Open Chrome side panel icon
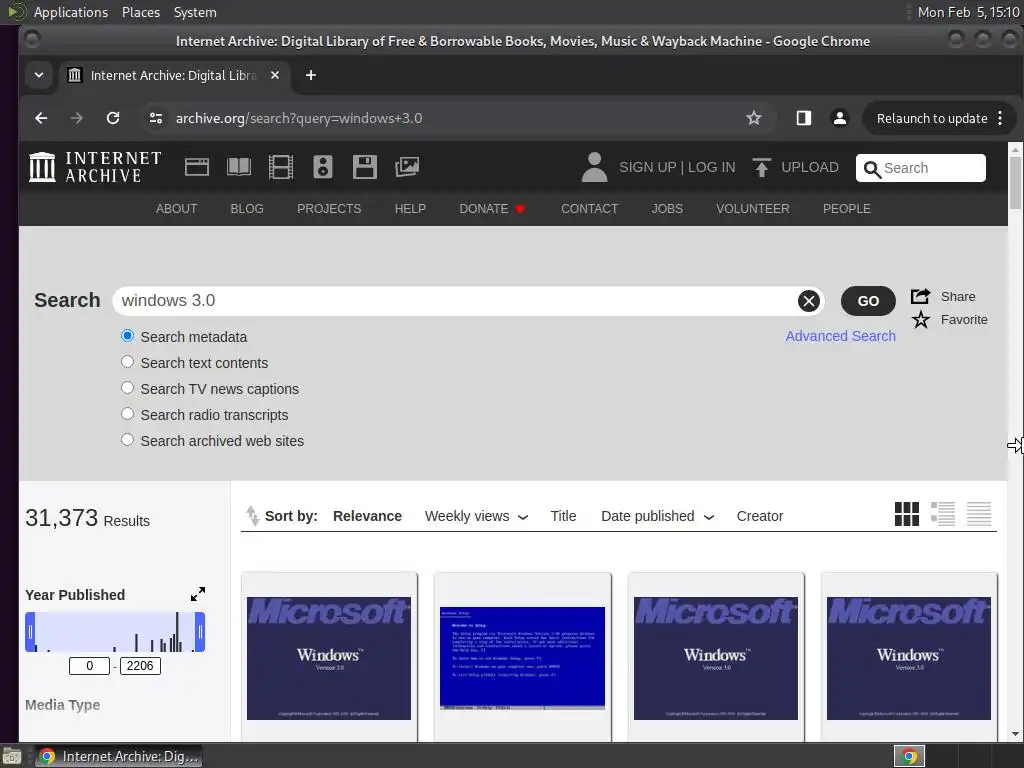This screenshot has width=1024, height=768. click(x=803, y=118)
